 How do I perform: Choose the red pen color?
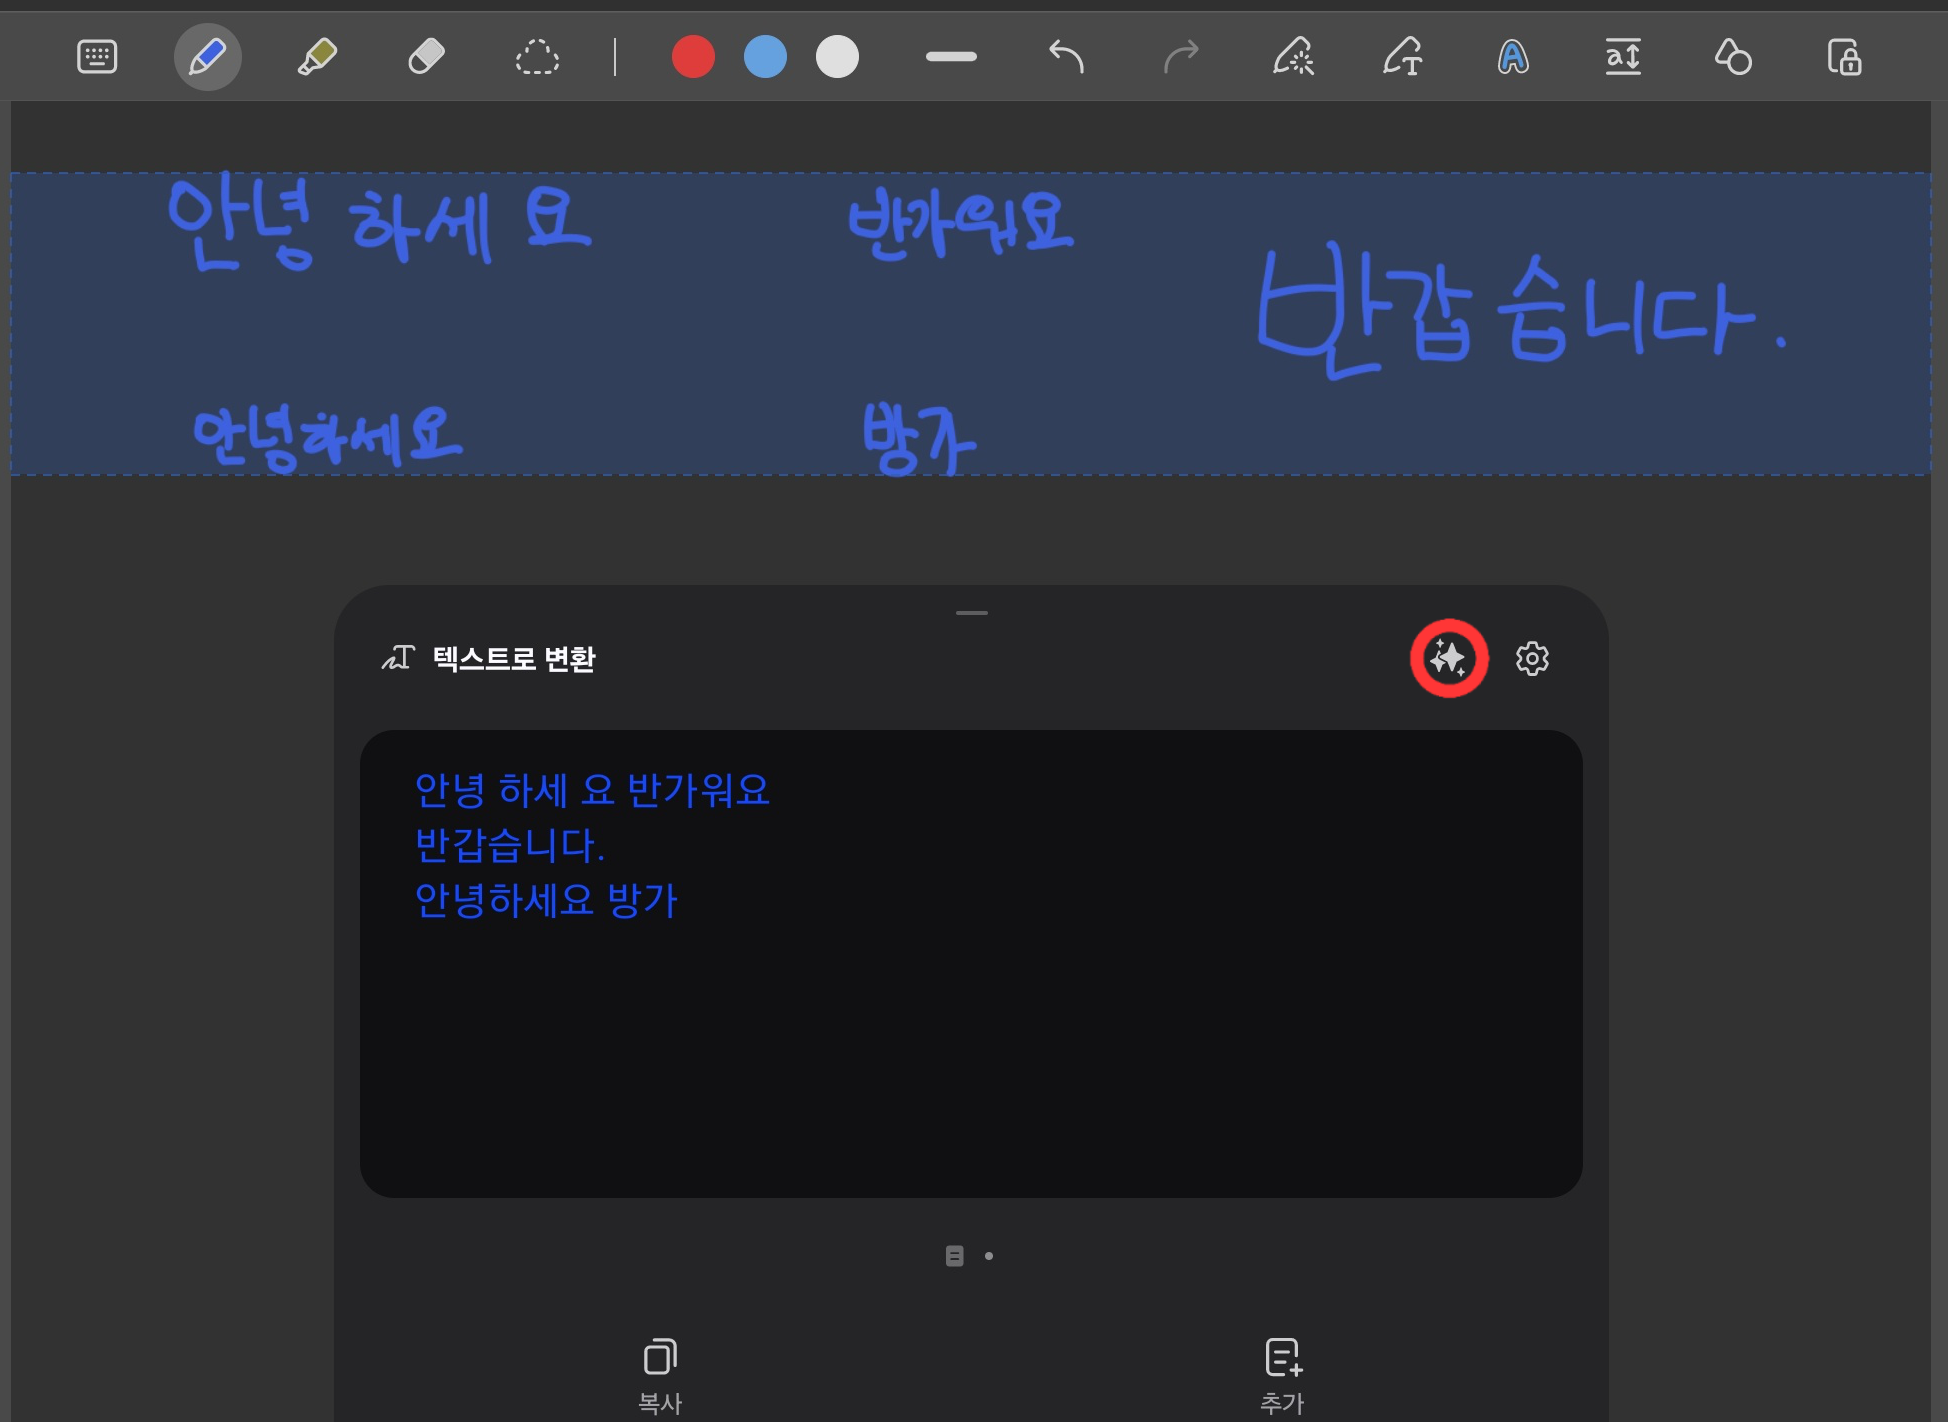point(693,57)
